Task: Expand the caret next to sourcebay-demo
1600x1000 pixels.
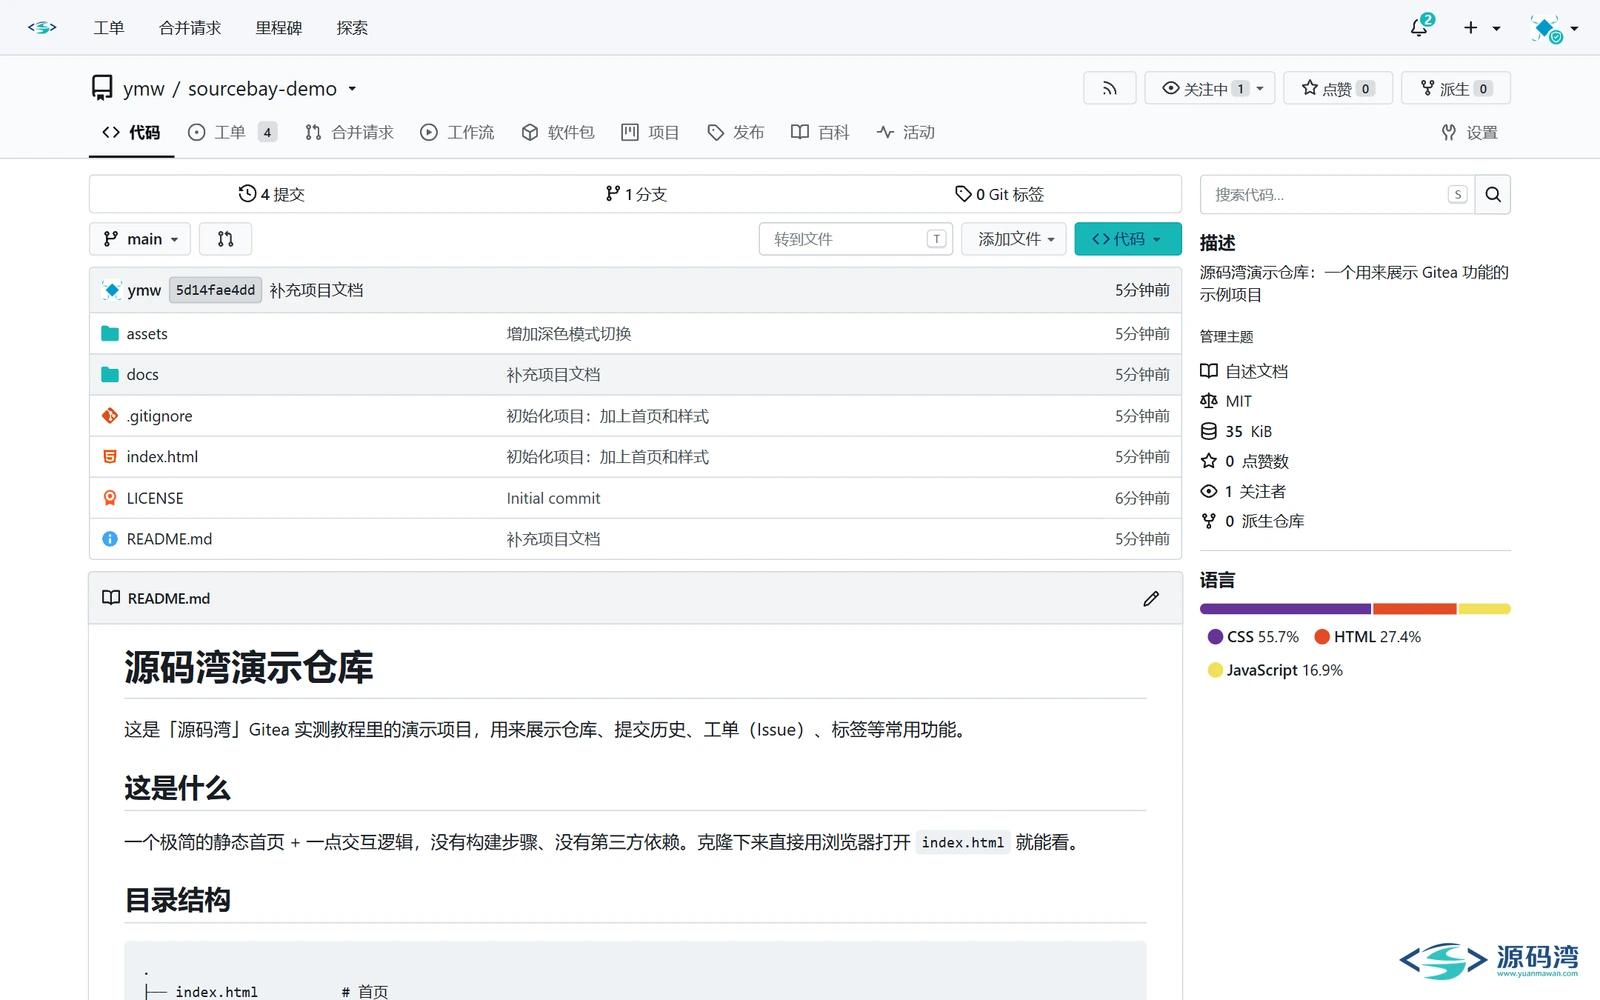Action: point(352,89)
